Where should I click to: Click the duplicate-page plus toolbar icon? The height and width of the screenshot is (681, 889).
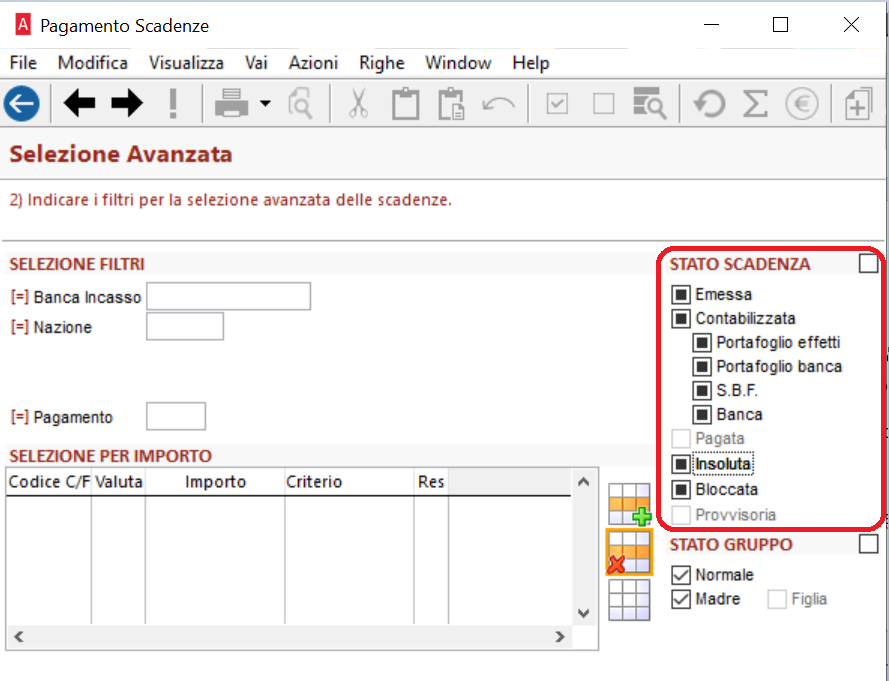tap(858, 104)
